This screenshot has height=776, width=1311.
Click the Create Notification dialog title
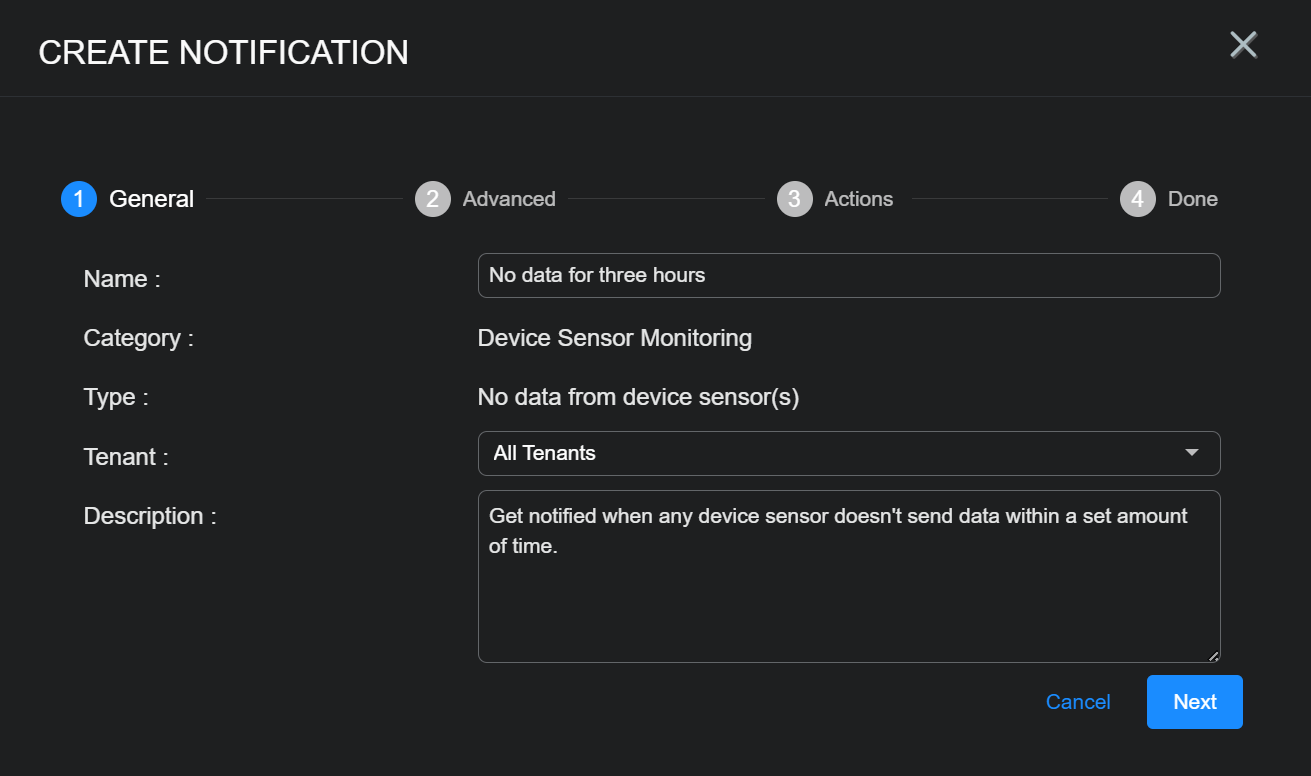click(223, 52)
